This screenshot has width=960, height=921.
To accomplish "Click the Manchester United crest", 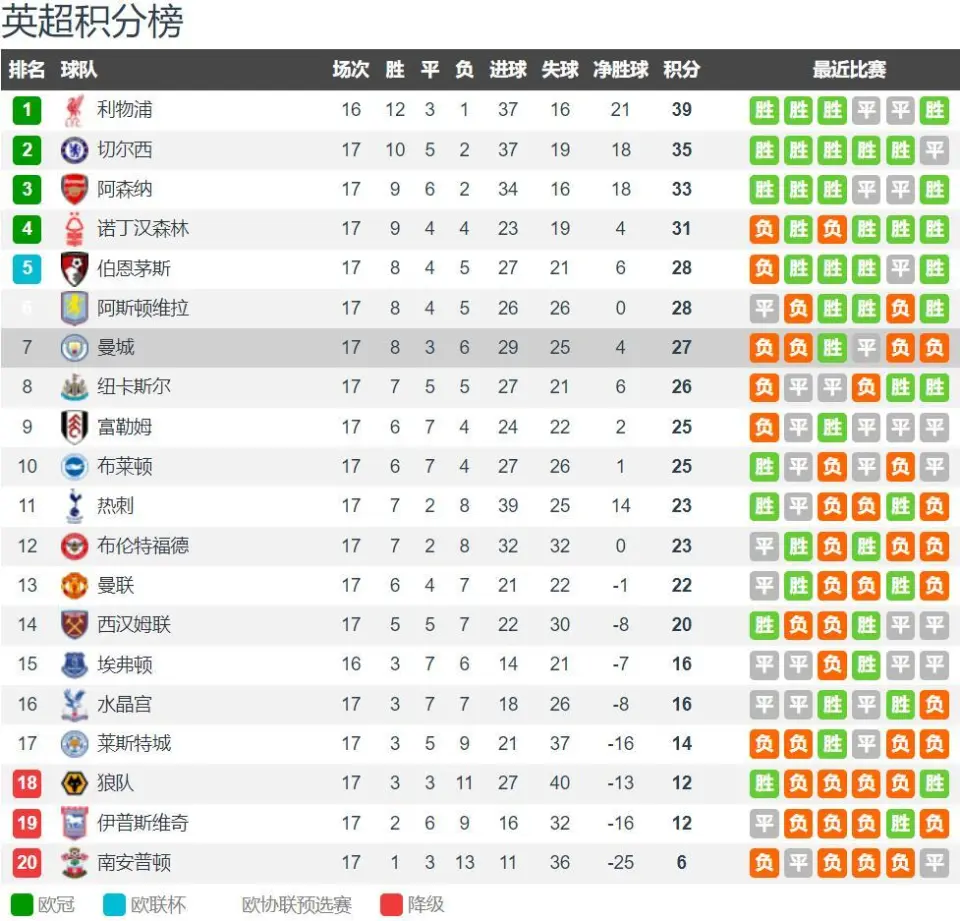I will tap(75, 585).
